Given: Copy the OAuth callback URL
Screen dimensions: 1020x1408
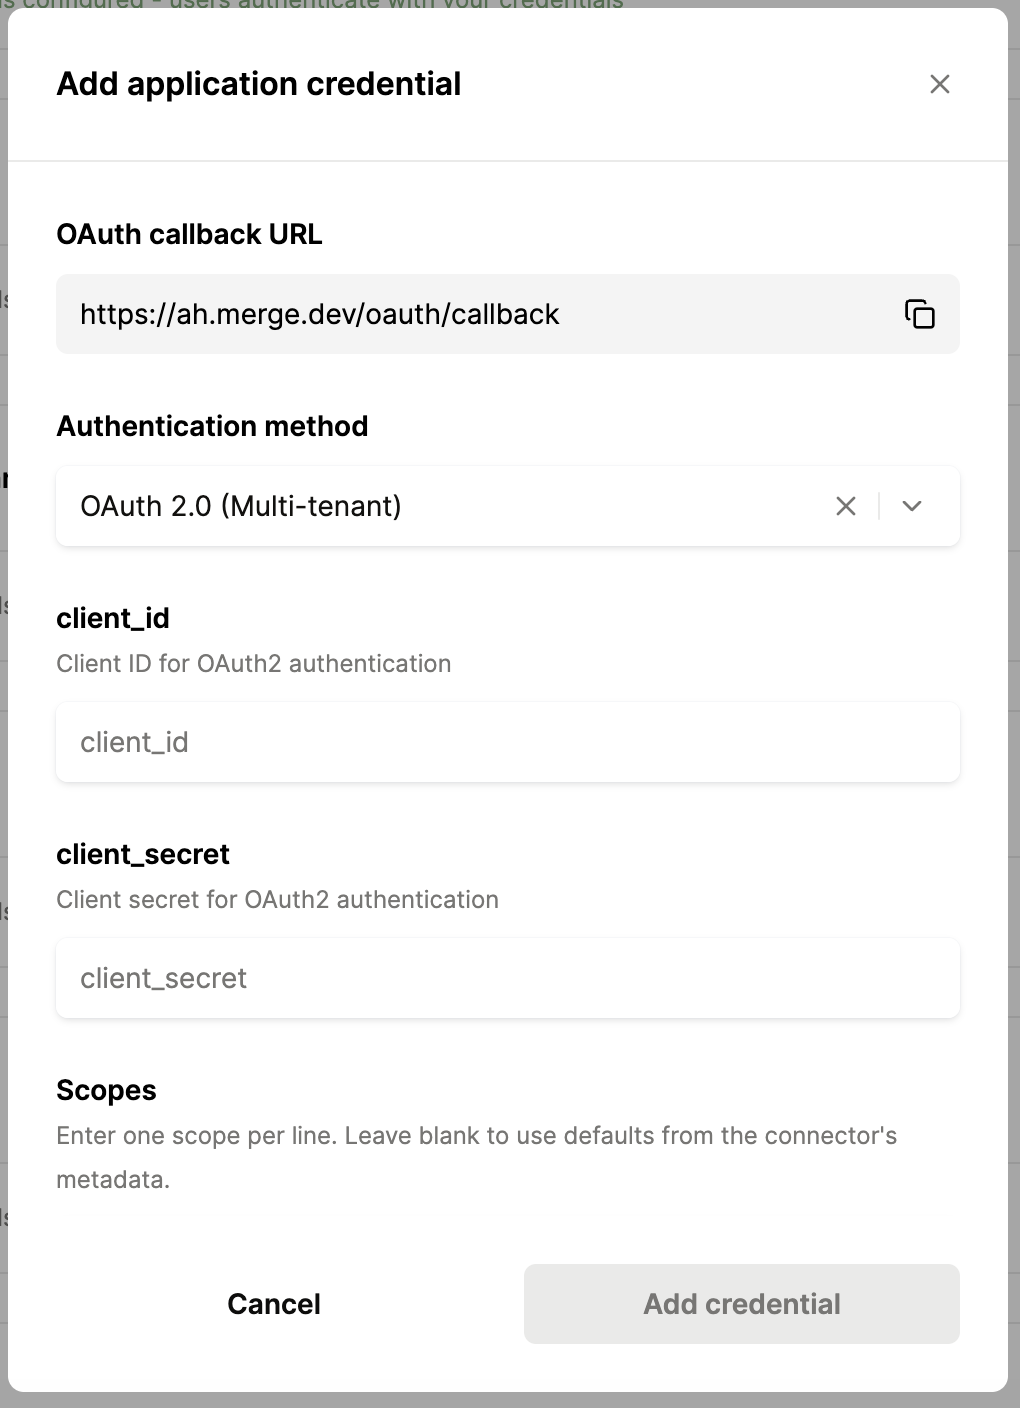Looking at the screenshot, I should pyautogui.click(x=919, y=314).
